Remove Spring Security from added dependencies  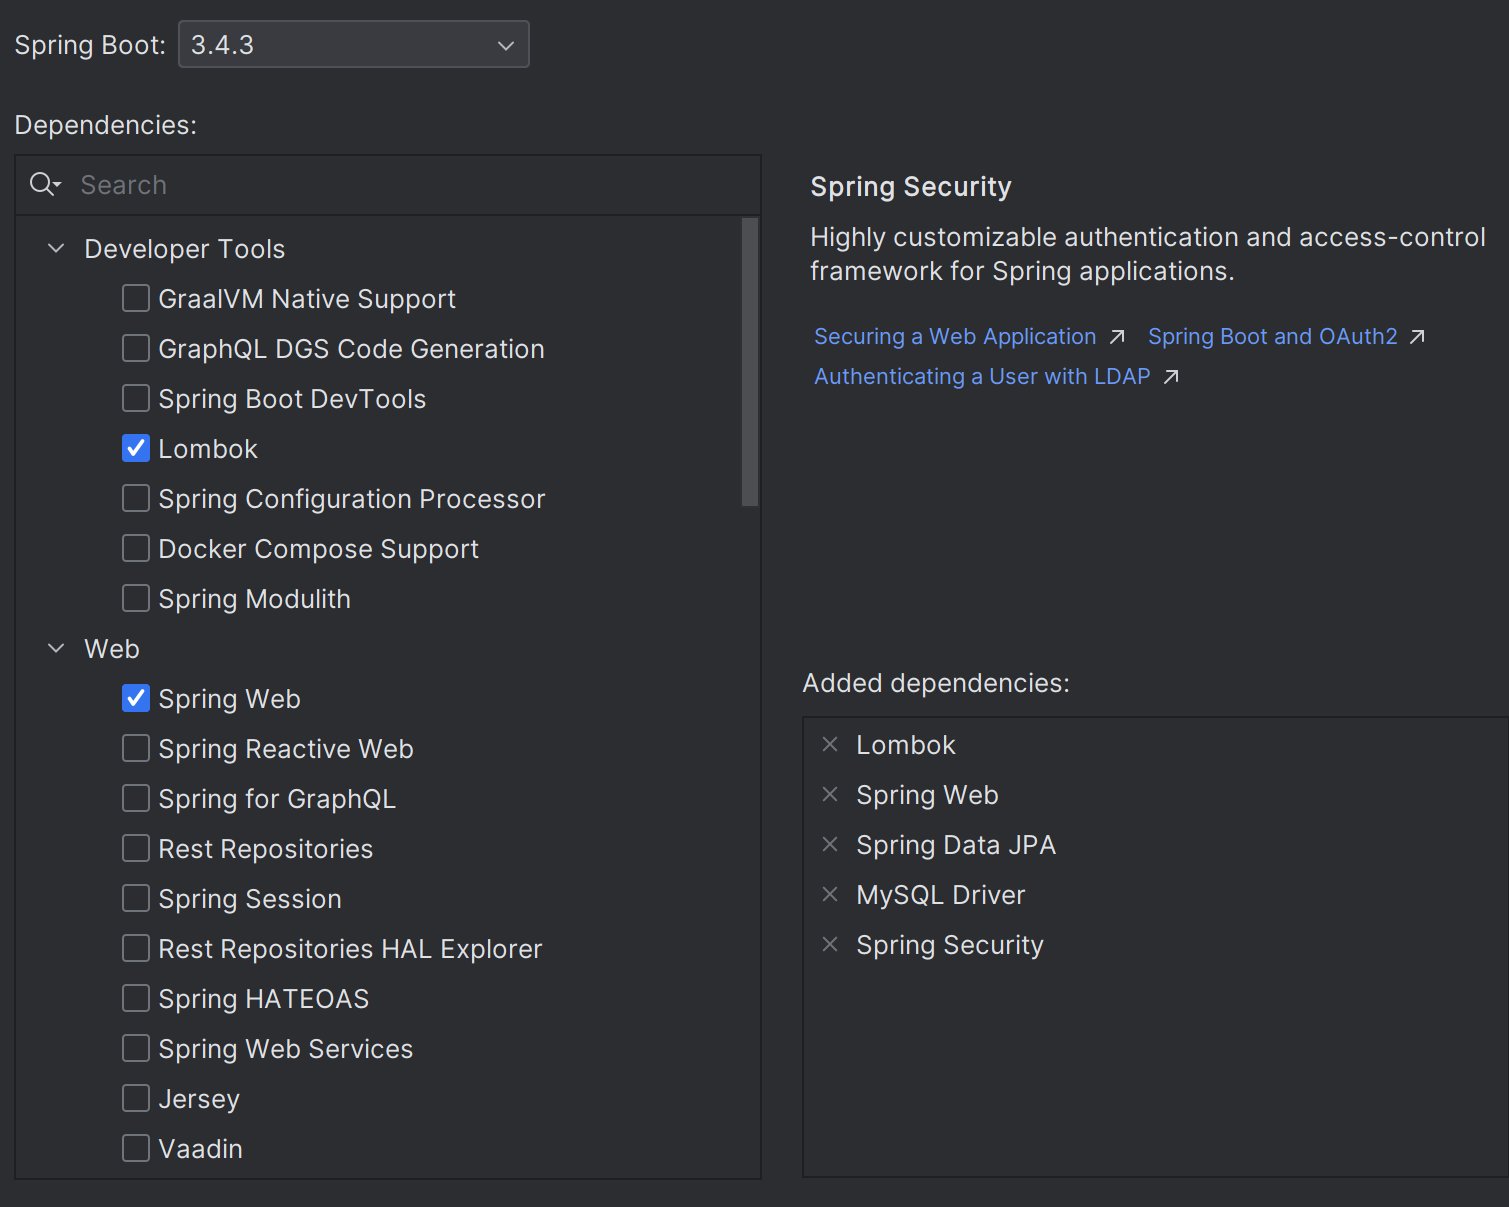click(830, 944)
